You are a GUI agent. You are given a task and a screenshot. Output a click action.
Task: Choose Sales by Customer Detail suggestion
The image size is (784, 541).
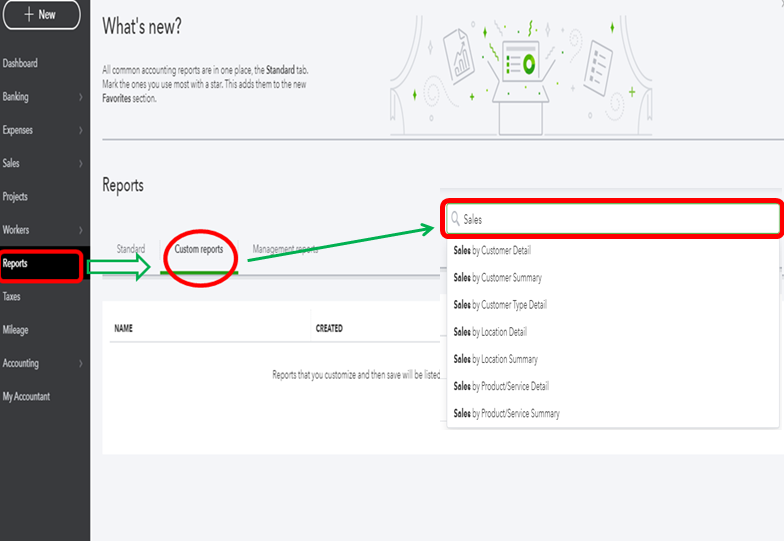506,250
